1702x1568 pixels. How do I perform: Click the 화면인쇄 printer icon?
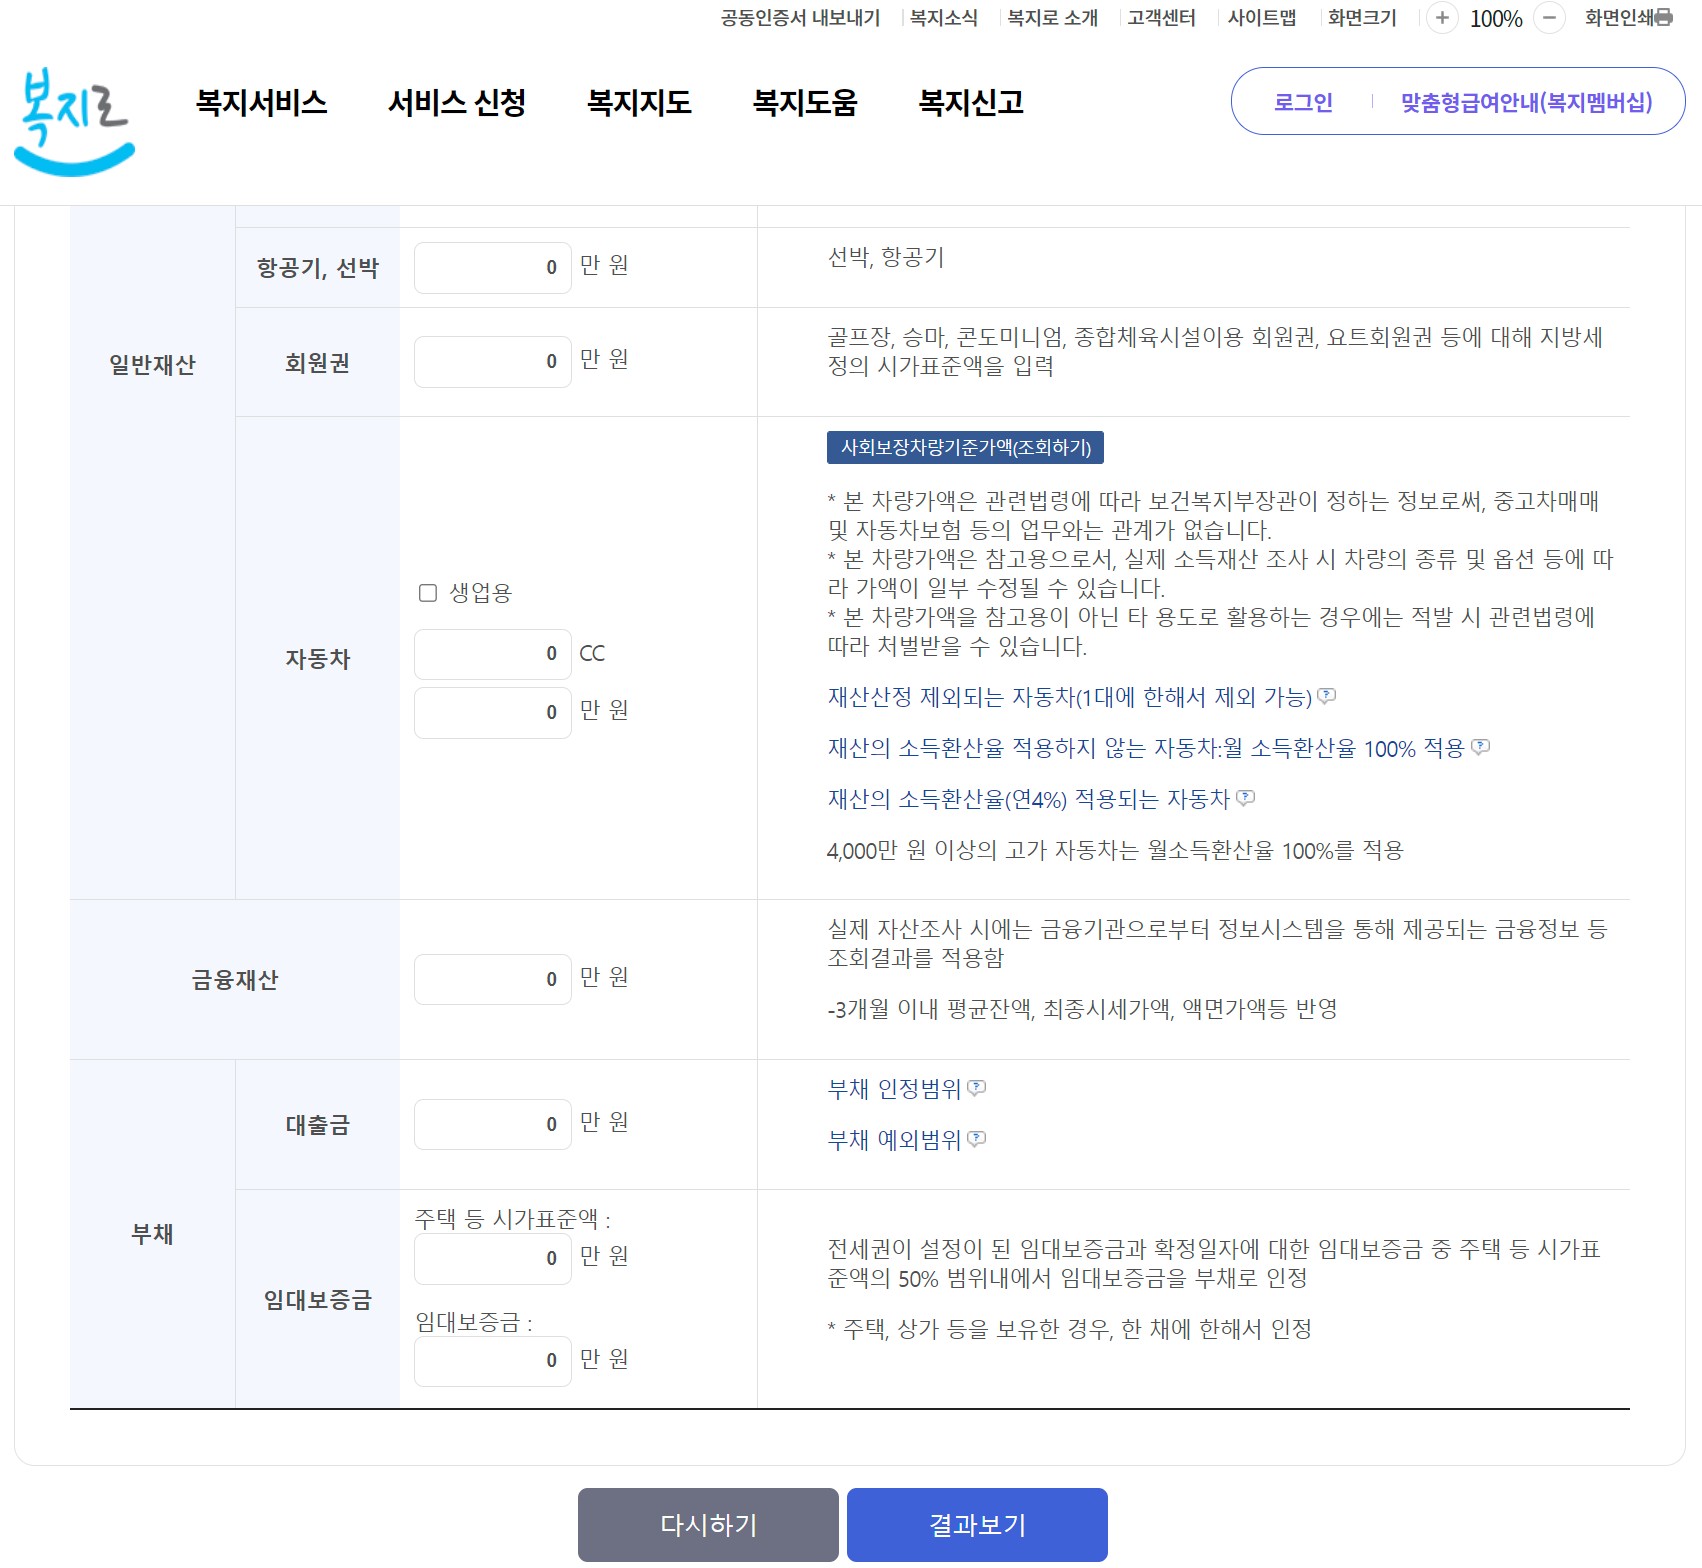(1662, 18)
